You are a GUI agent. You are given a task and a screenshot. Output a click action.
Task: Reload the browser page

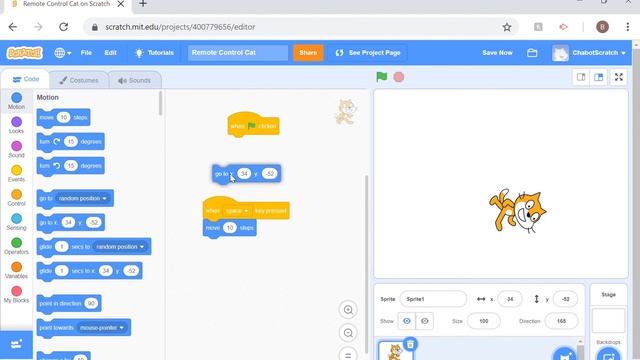(x=64, y=27)
